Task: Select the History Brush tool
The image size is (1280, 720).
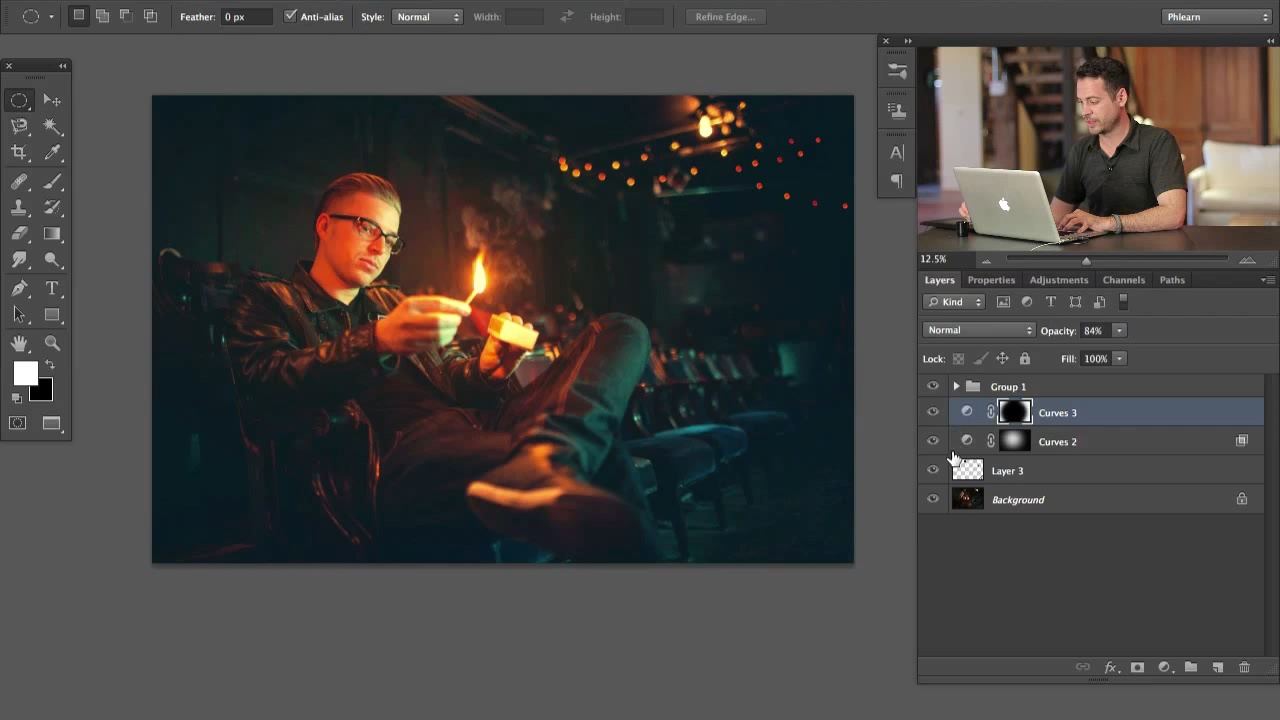Action: tap(52, 208)
